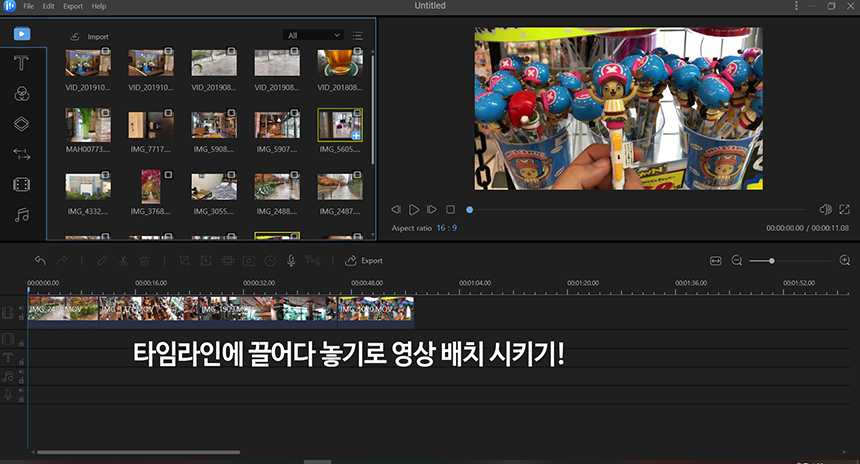Switch media library to list view

[358, 36]
